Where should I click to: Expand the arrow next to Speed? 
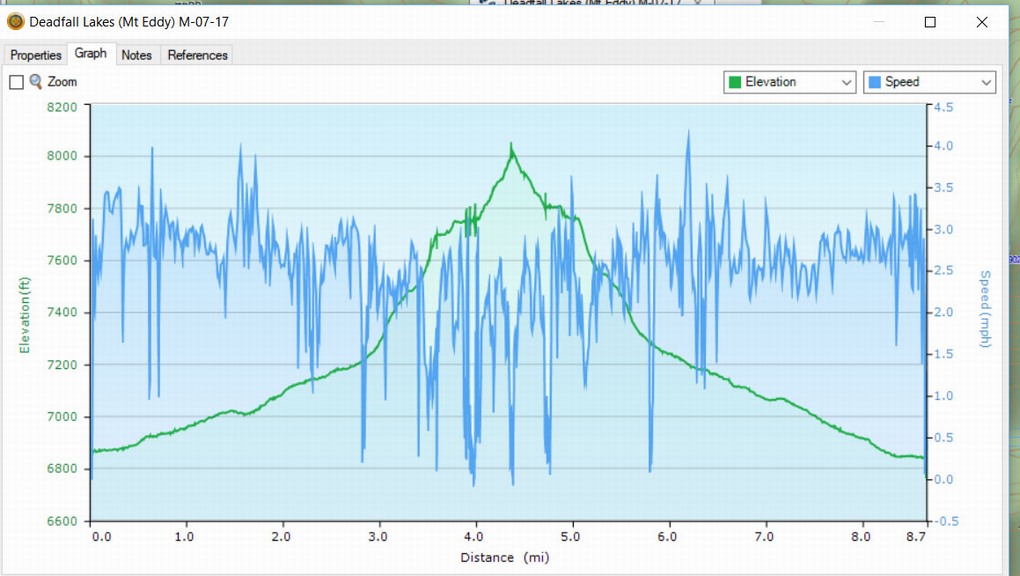(986, 83)
